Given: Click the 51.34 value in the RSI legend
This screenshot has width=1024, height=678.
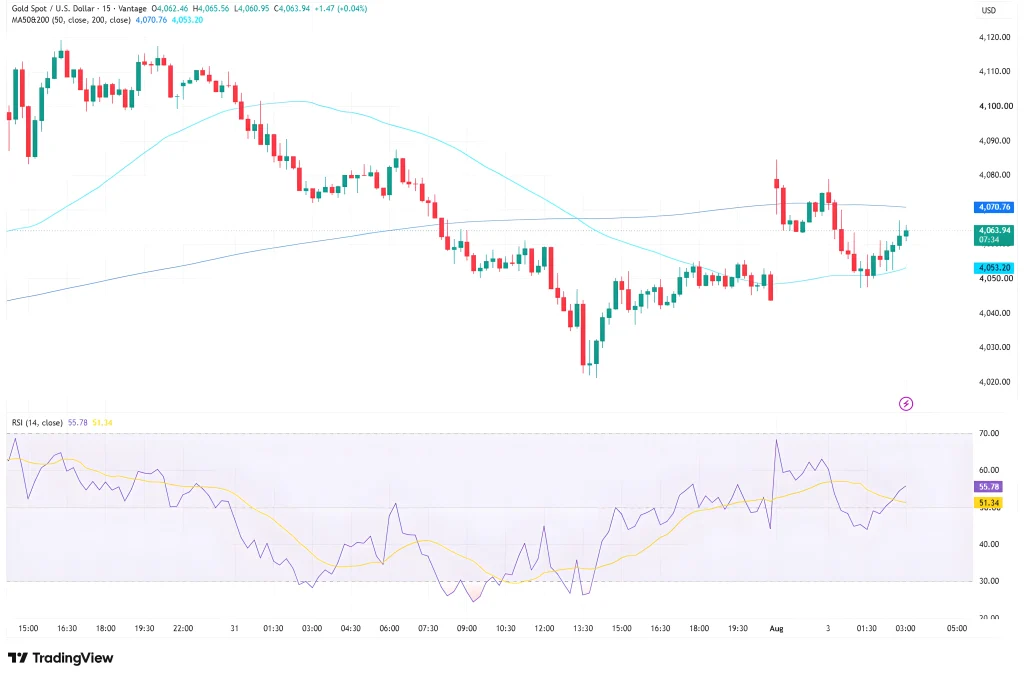Looking at the screenshot, I should click(x=102, y=423).
